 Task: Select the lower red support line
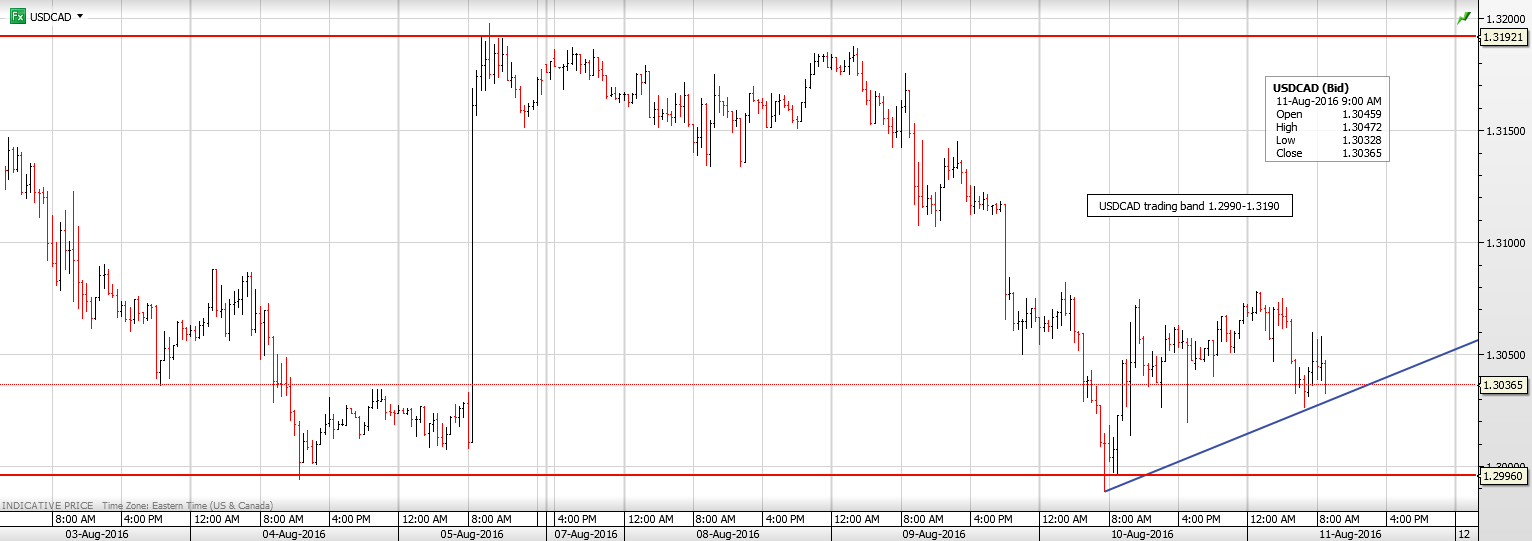tap(740, 475)
